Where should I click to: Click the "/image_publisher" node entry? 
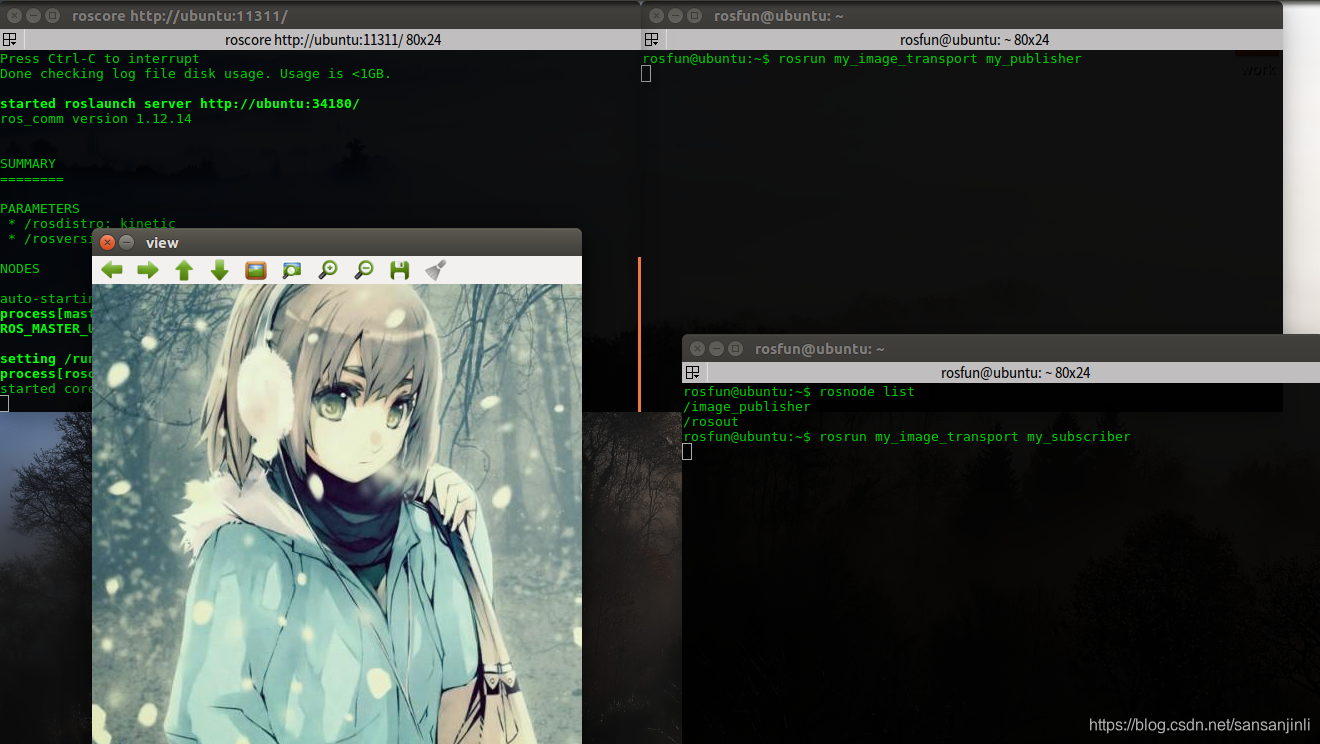[x=748, y=407]
